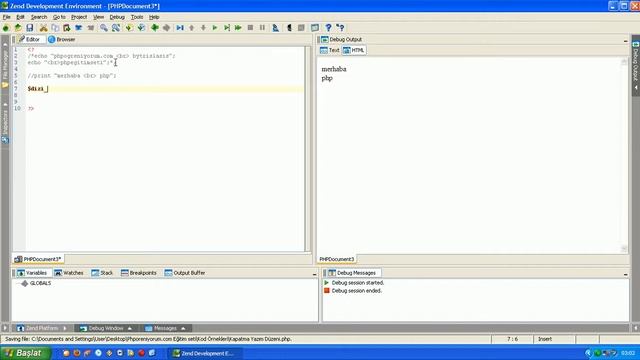This screenshot has height=360, width=640.
Task: Minimize the Debug Output panel
Action: (x=625, y=40)
